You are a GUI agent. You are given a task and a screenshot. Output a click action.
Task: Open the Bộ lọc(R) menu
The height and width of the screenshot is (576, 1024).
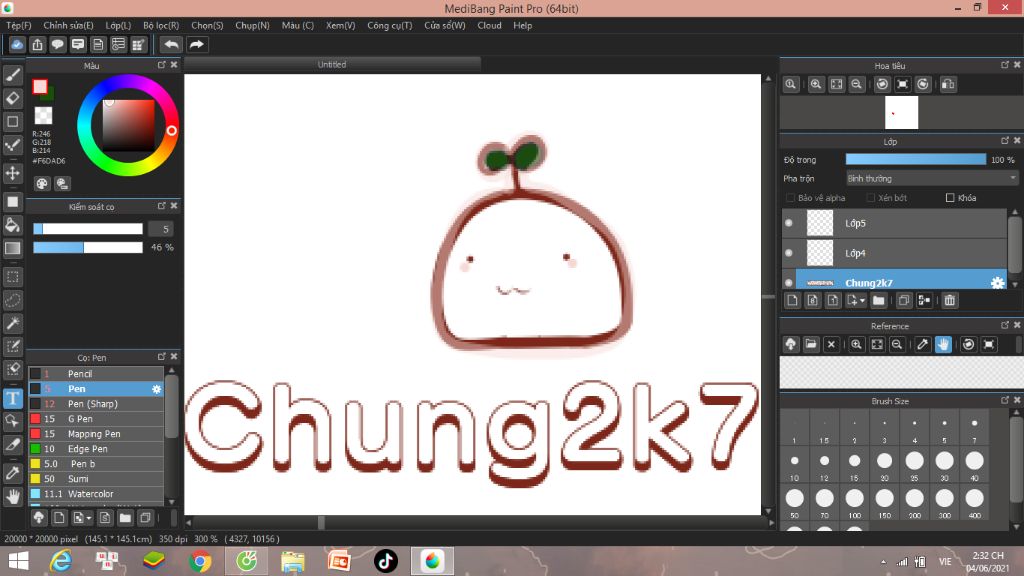point(161,25)
